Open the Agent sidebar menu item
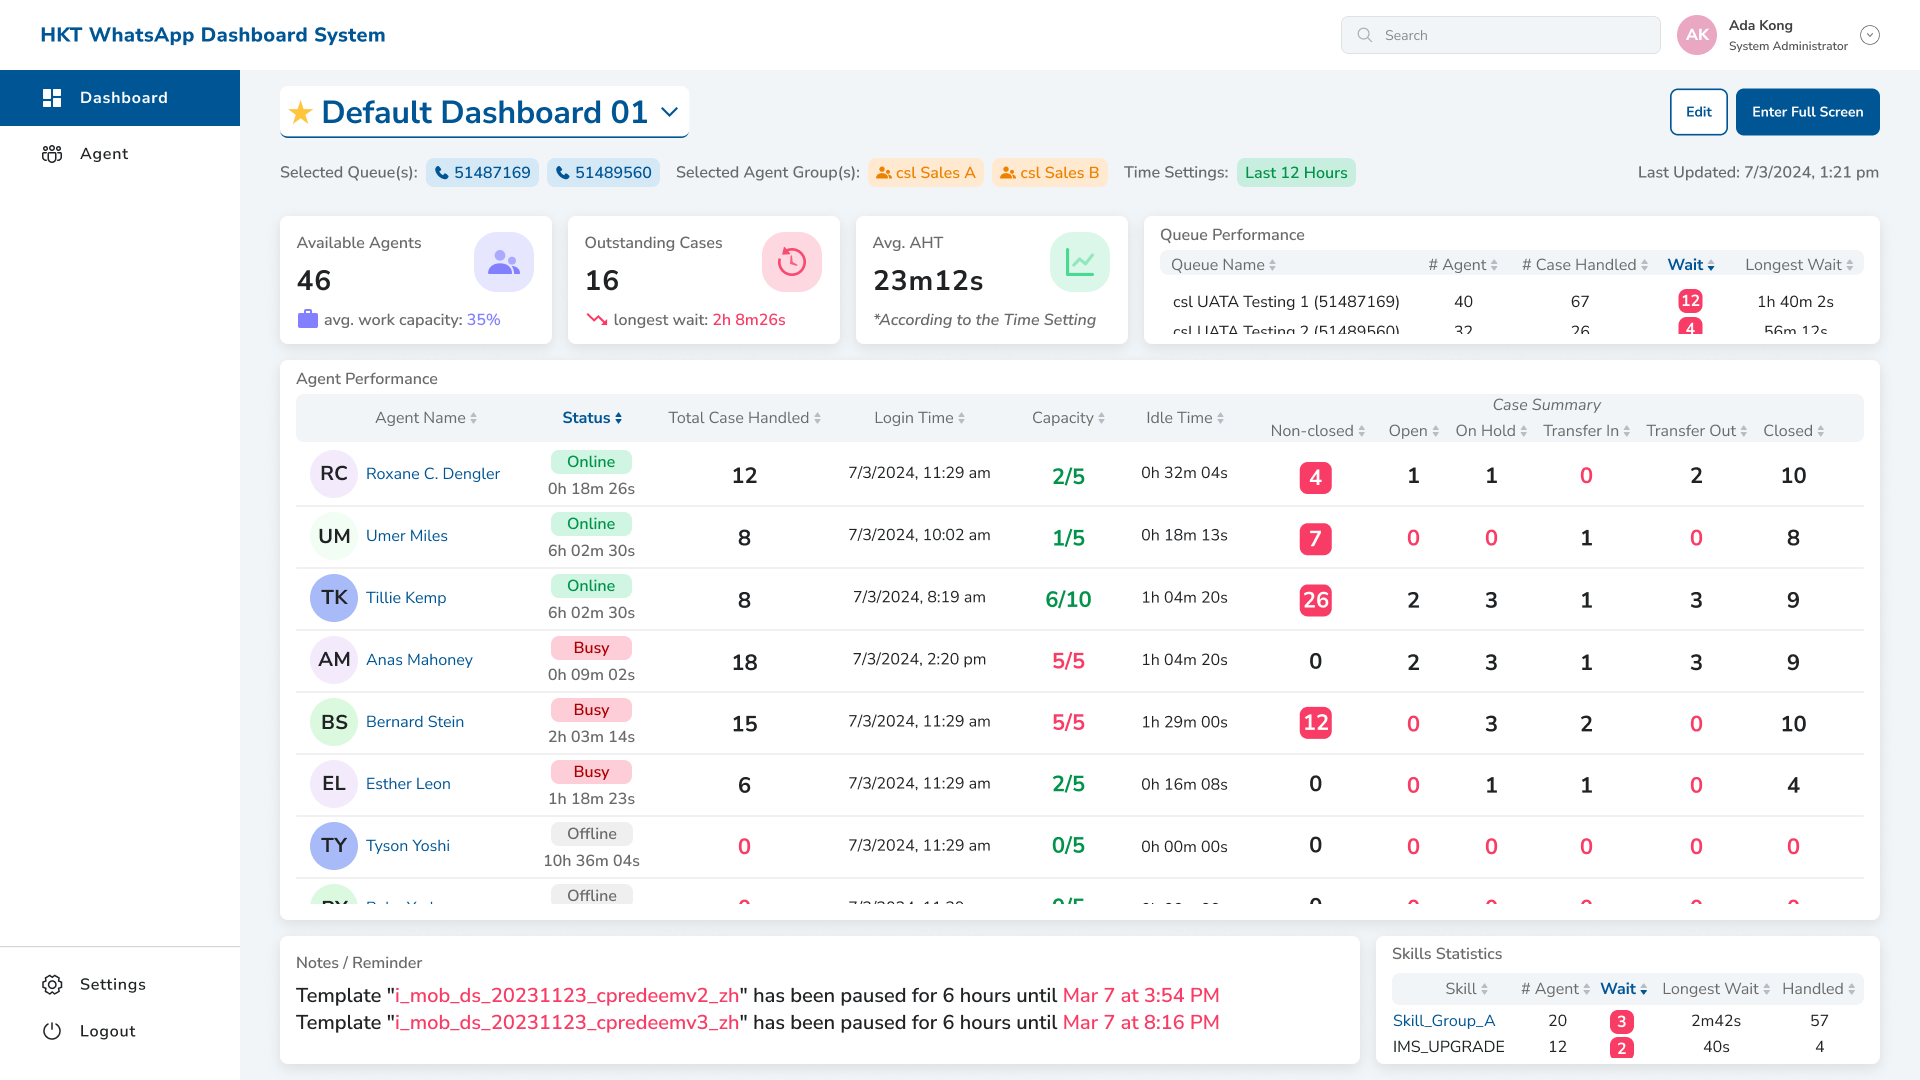 point(104,154)
